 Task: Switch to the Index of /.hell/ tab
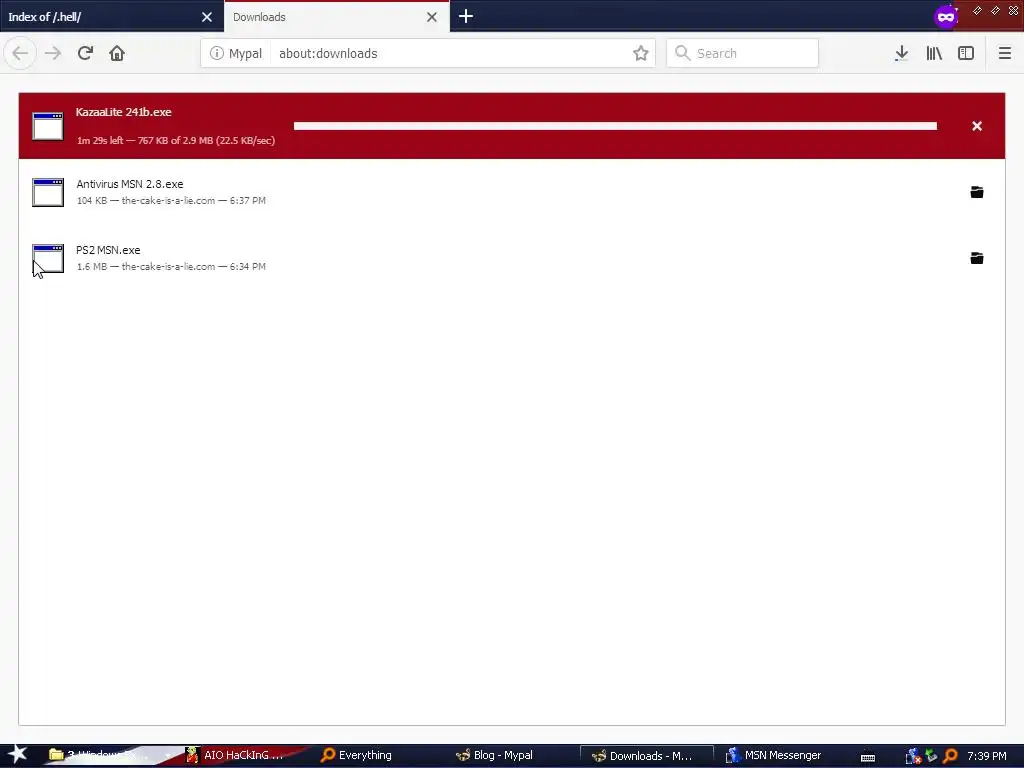coord(112,16)
